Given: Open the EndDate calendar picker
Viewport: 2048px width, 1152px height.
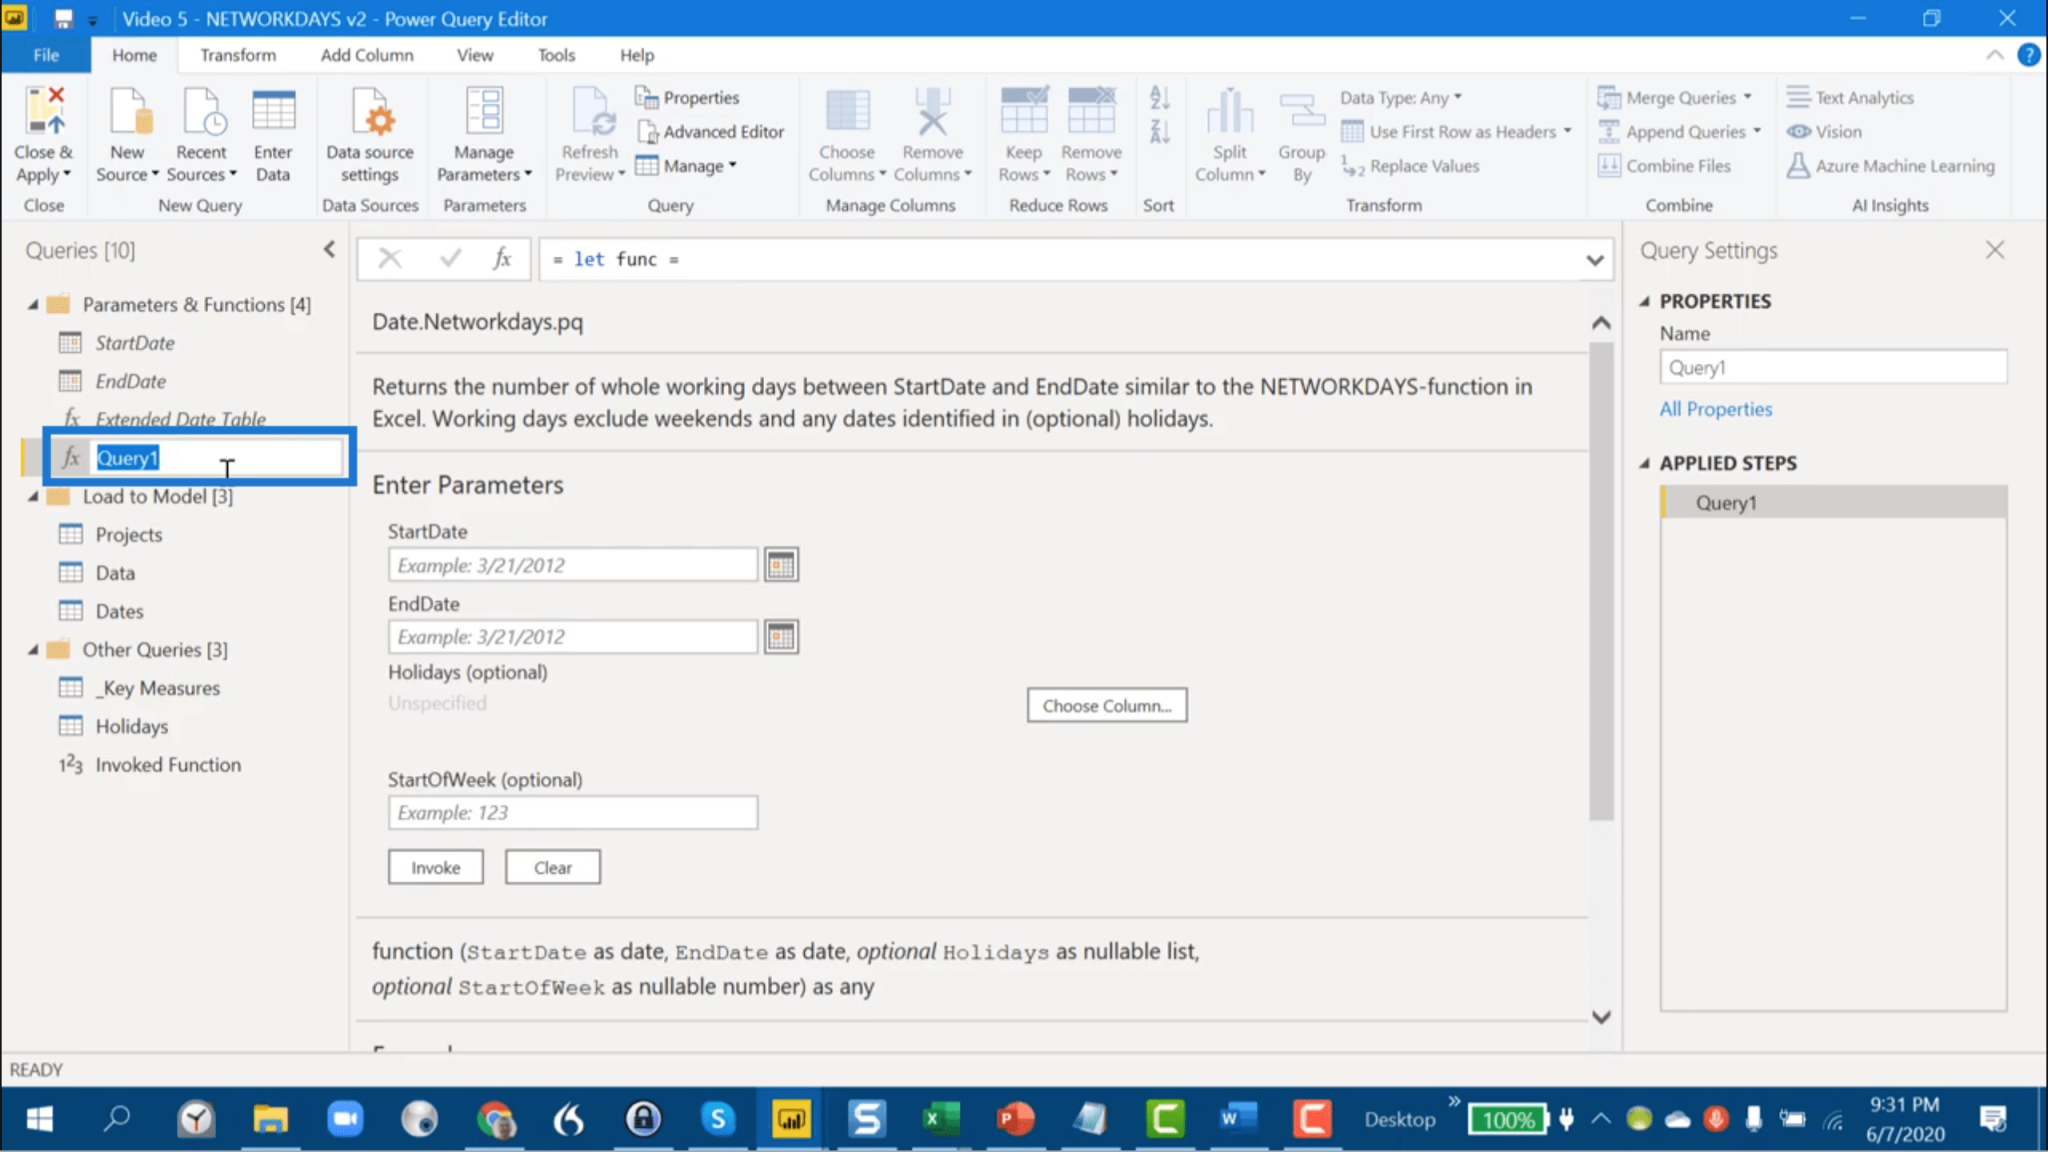Looking at the screenshot, I should tap(781, 637).
